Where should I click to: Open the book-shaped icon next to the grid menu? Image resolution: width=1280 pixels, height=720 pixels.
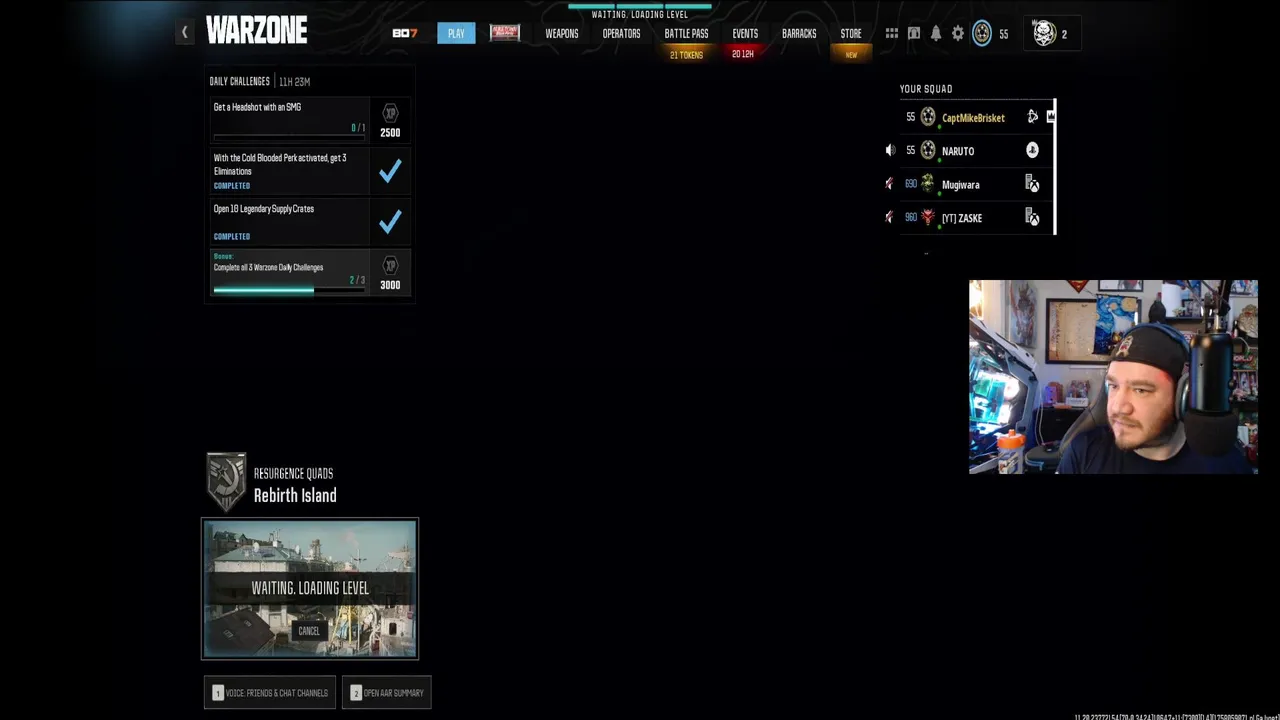[914, 33]
